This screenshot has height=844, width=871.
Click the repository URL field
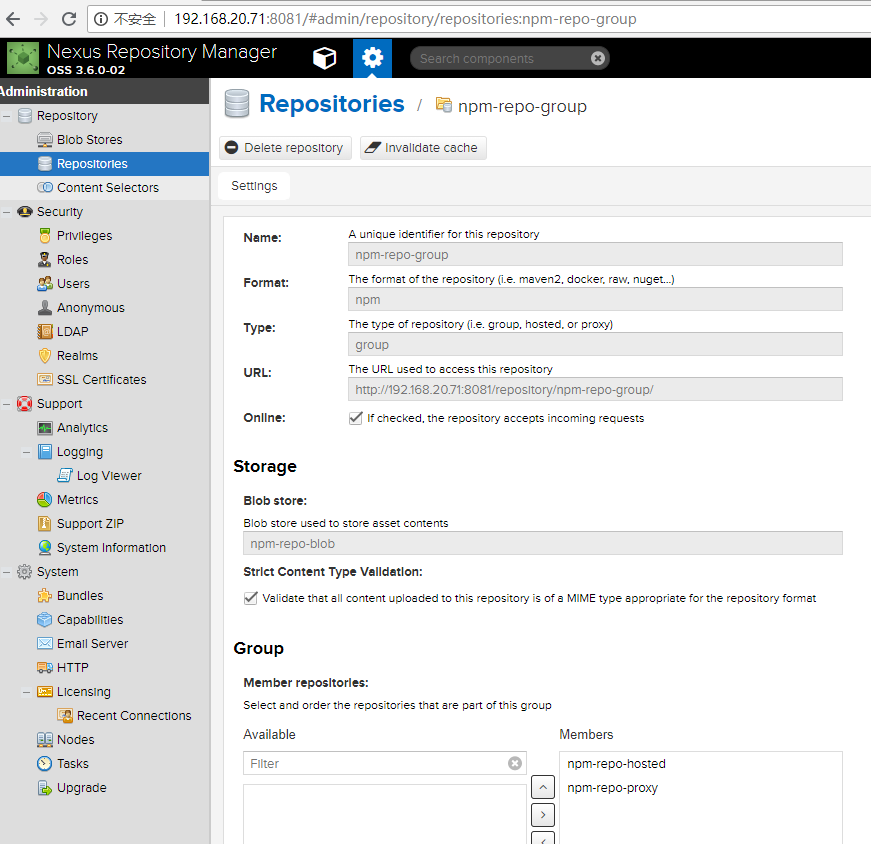(595, 389)
